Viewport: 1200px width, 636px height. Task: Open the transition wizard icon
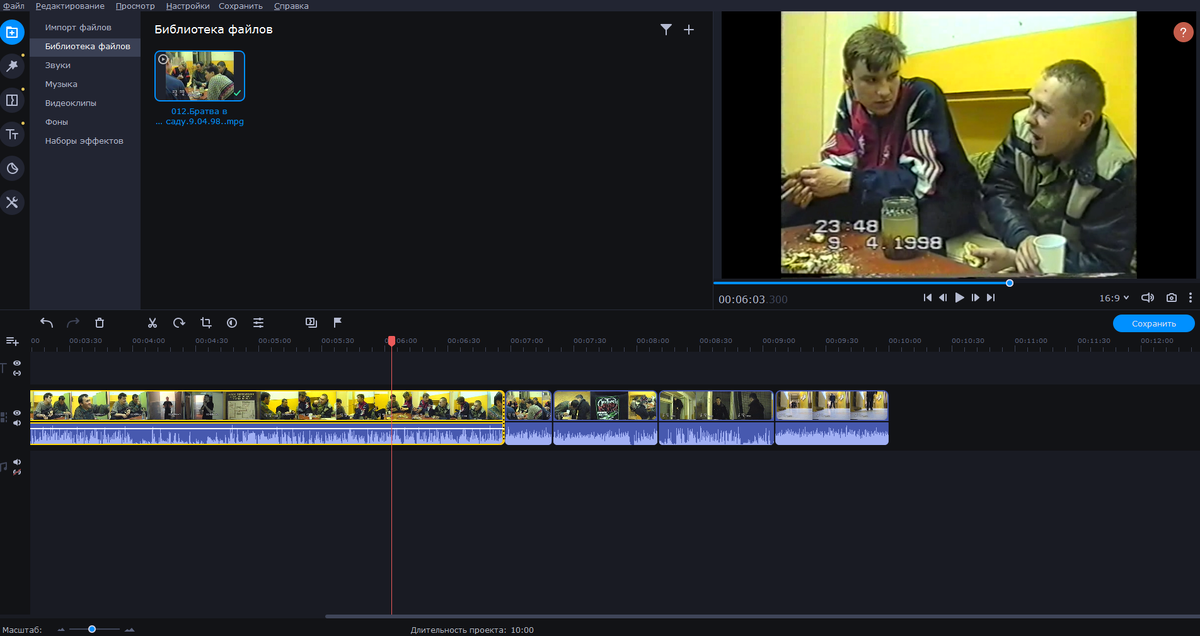point(311,322)
